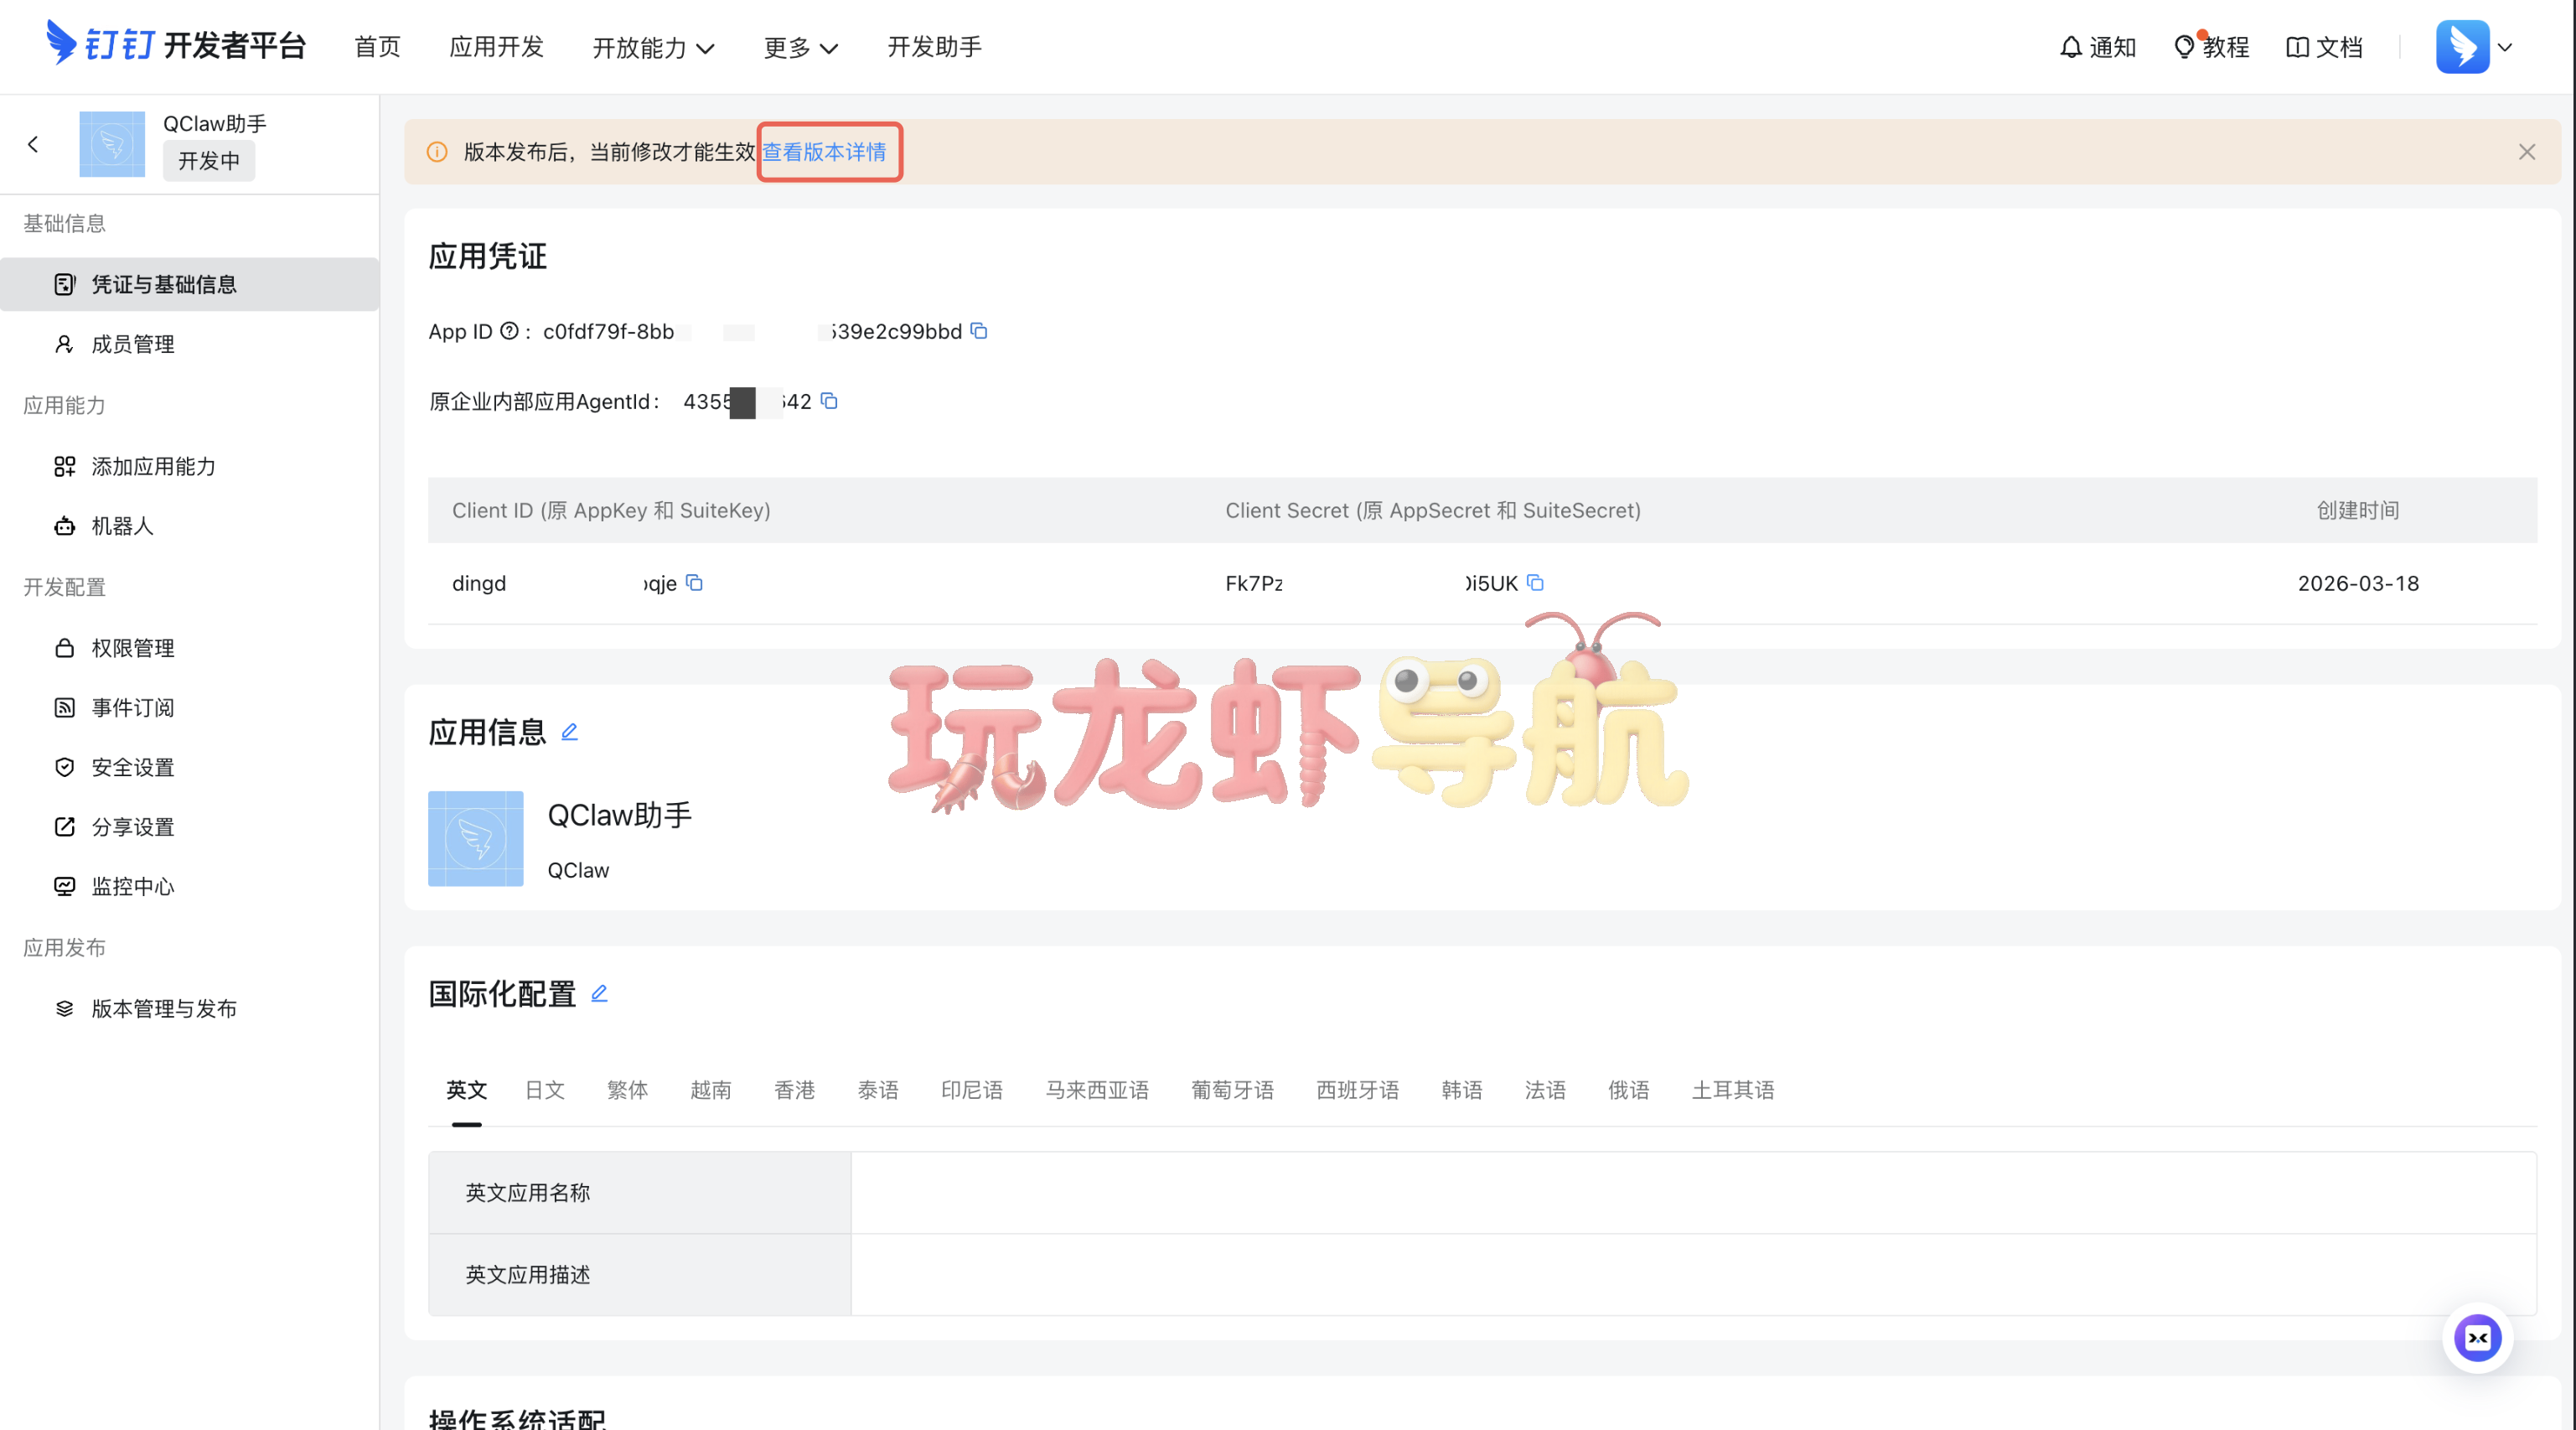
Task: Expand the account dropdown arrow
Action: point(2505,47)
